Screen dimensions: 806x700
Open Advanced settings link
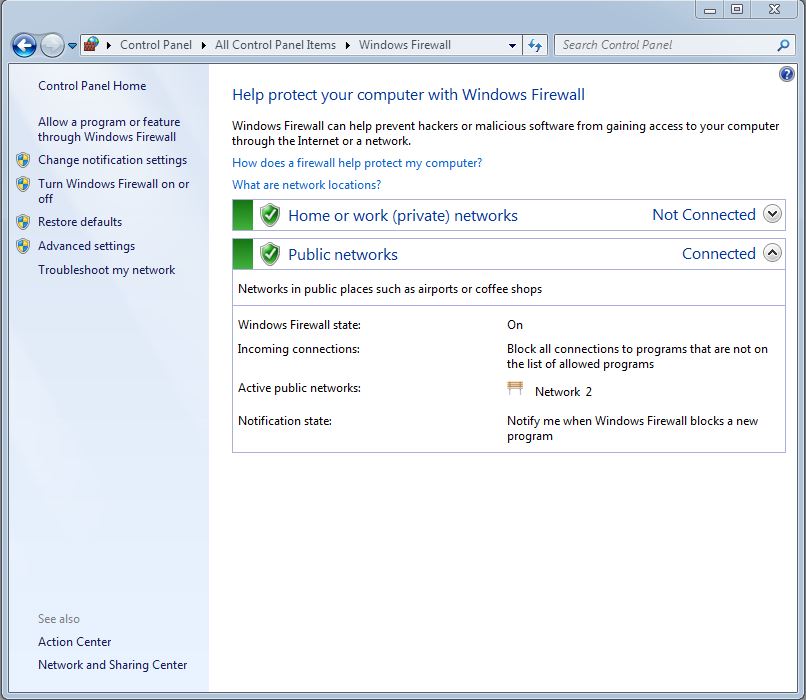(86, 246)
